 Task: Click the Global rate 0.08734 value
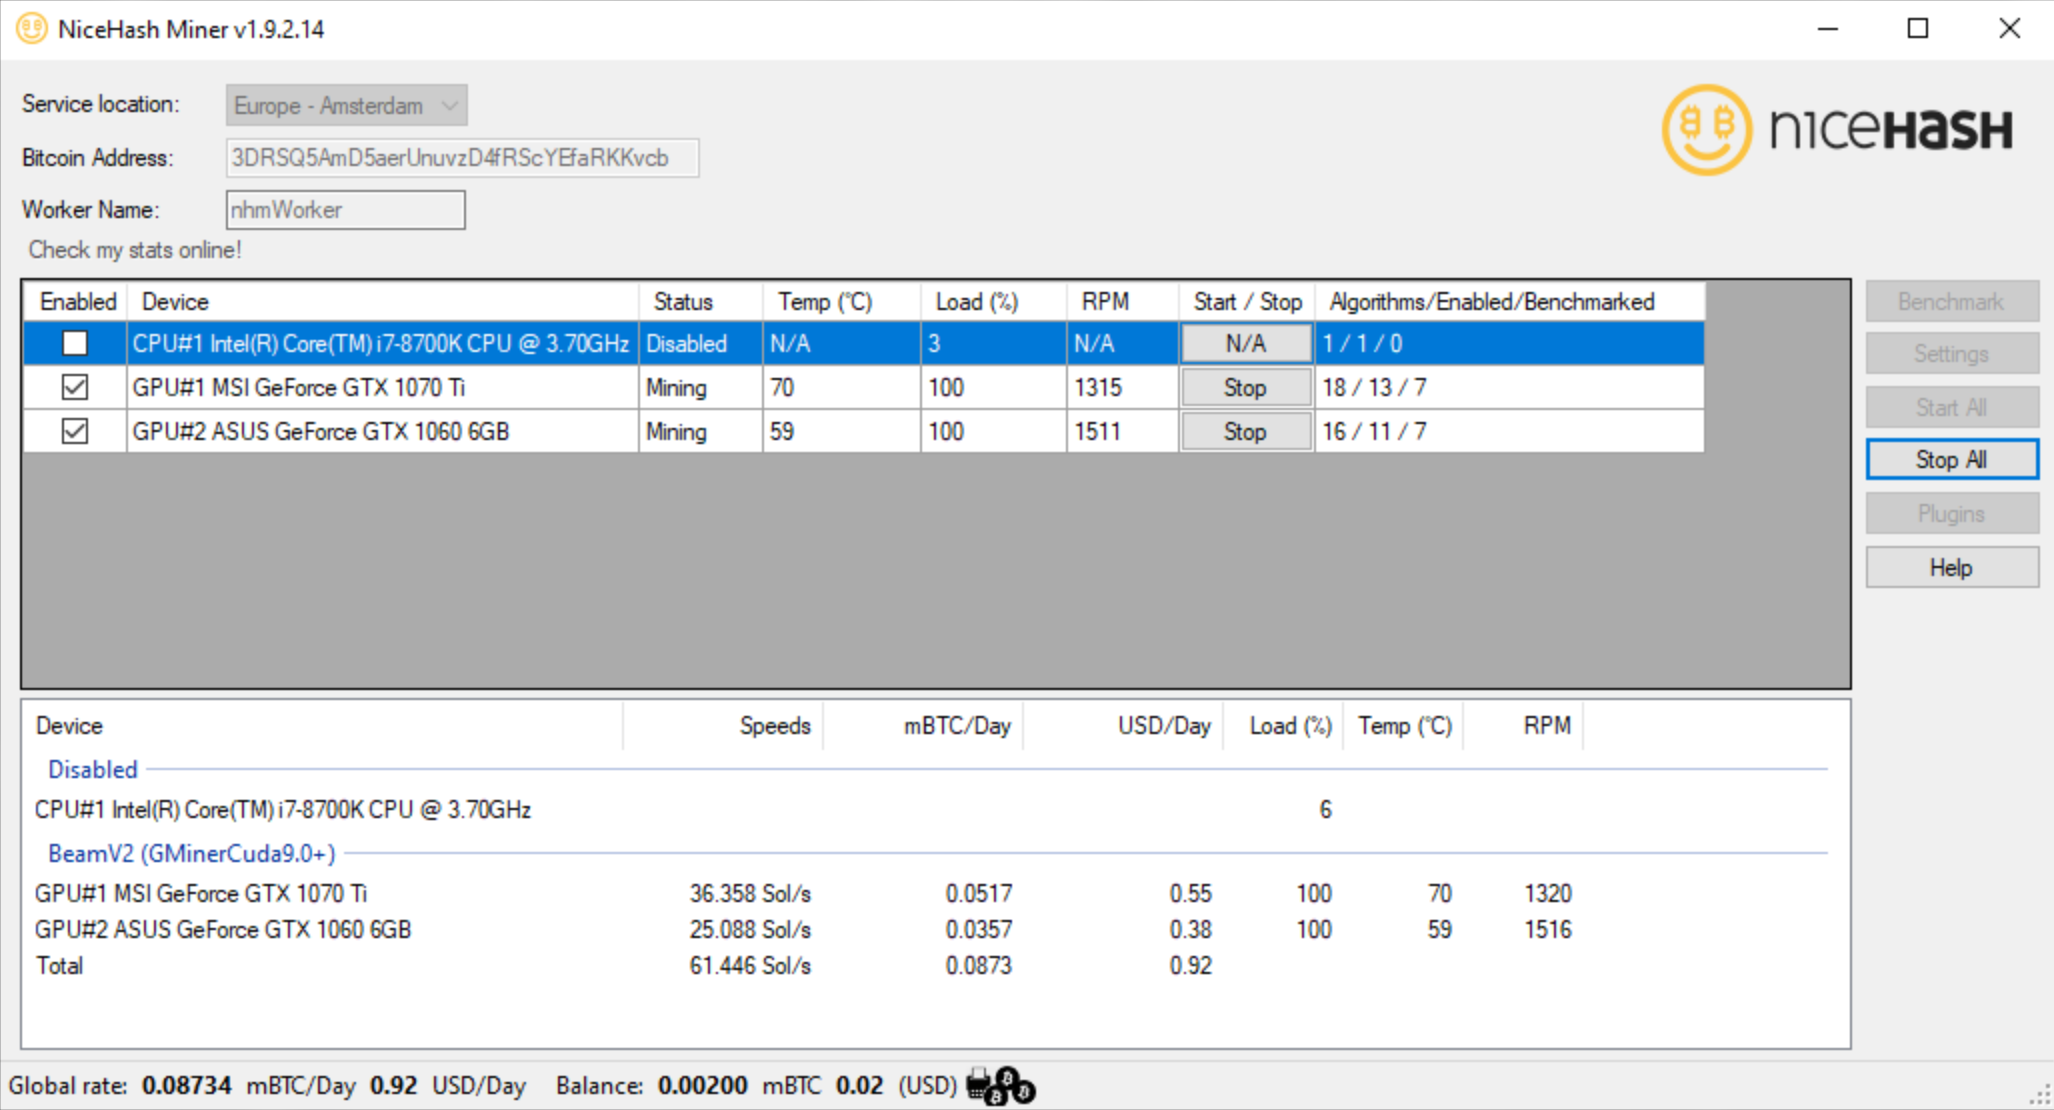pos(187,1086)
